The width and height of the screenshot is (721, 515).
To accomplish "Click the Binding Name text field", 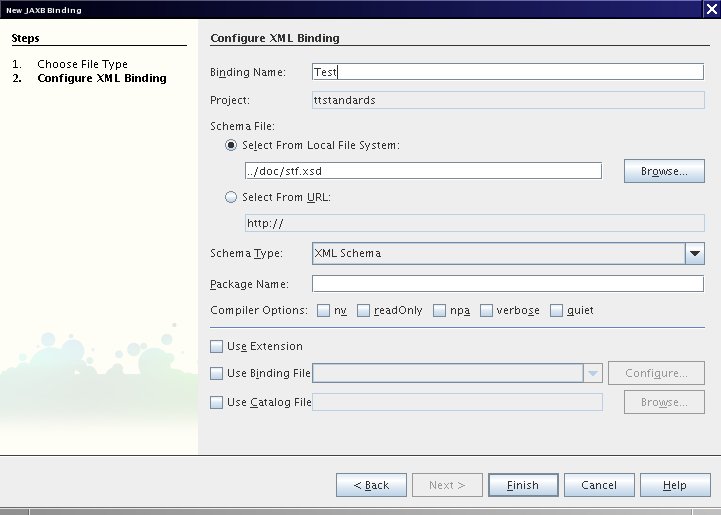I will 508,72.
